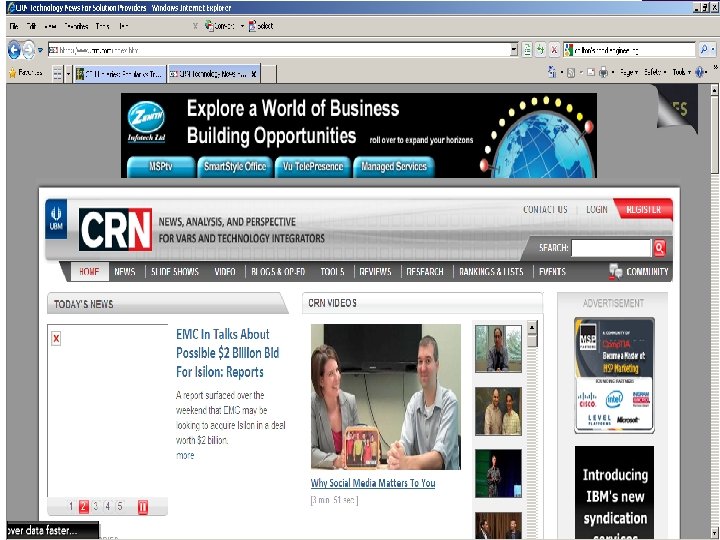720x540 pixels.
Task: Click the browser Forward arrow button
Action: coord(28,50)
